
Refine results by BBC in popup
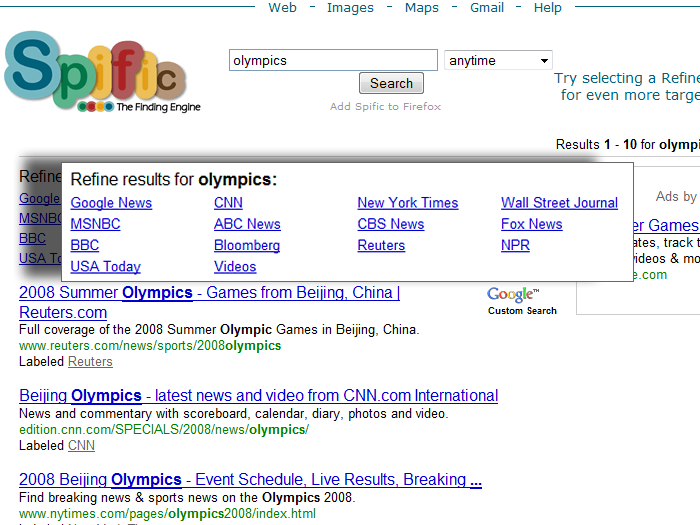(85, 245)
